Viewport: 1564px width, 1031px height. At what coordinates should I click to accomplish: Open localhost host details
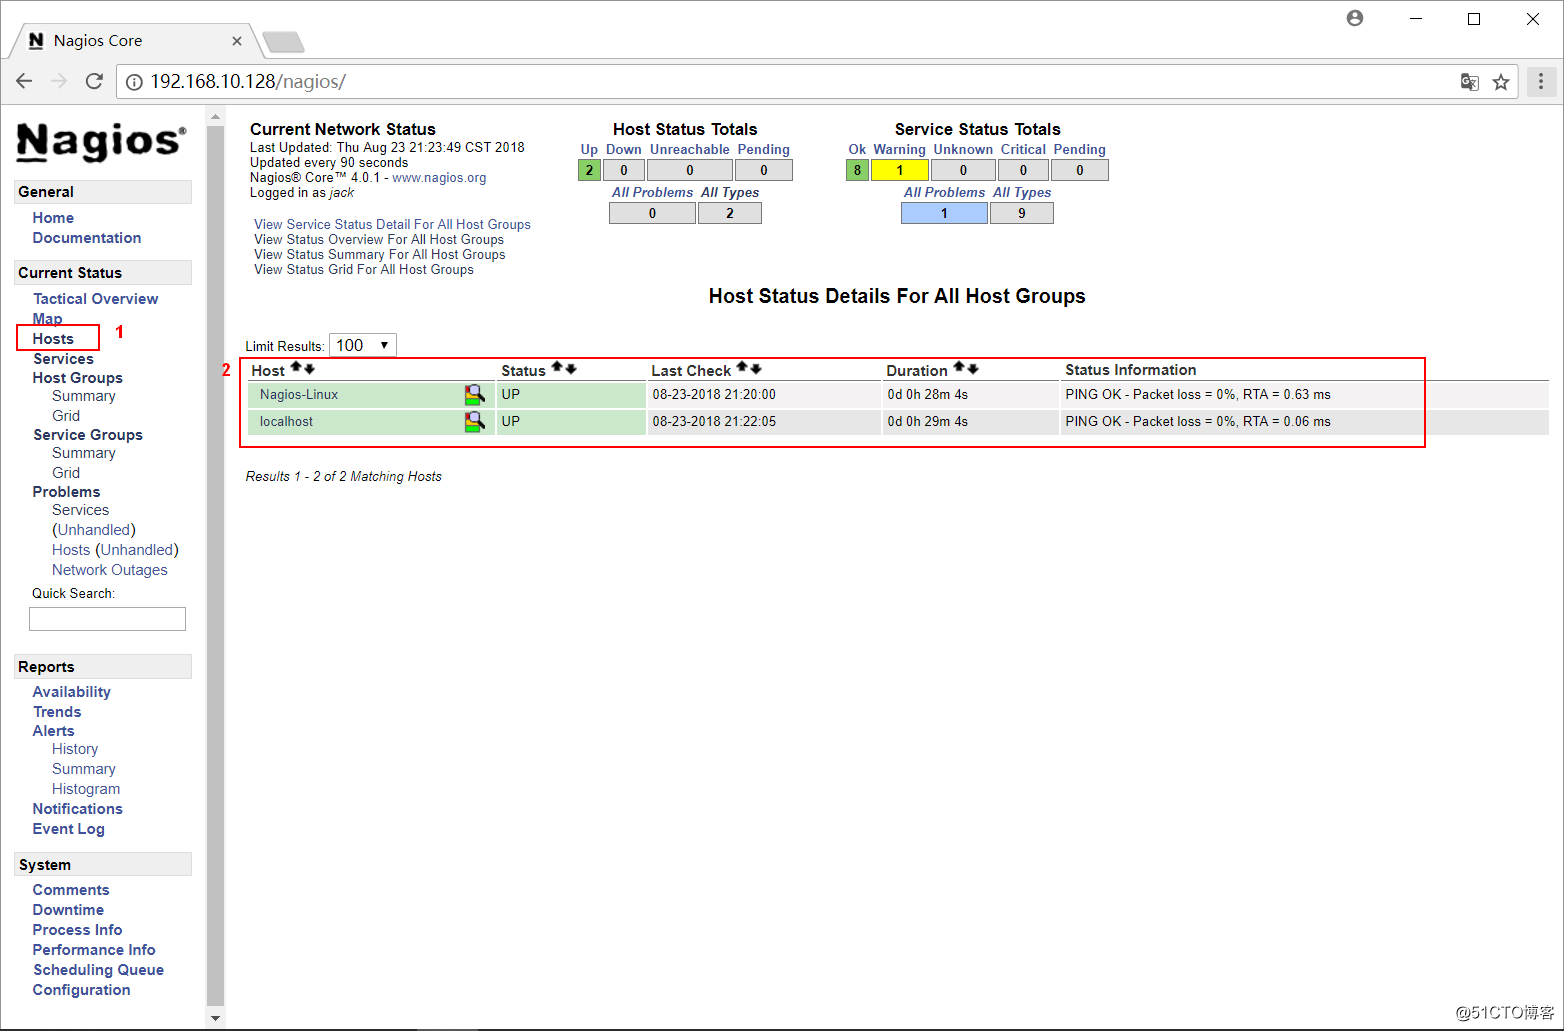(286, 422)
